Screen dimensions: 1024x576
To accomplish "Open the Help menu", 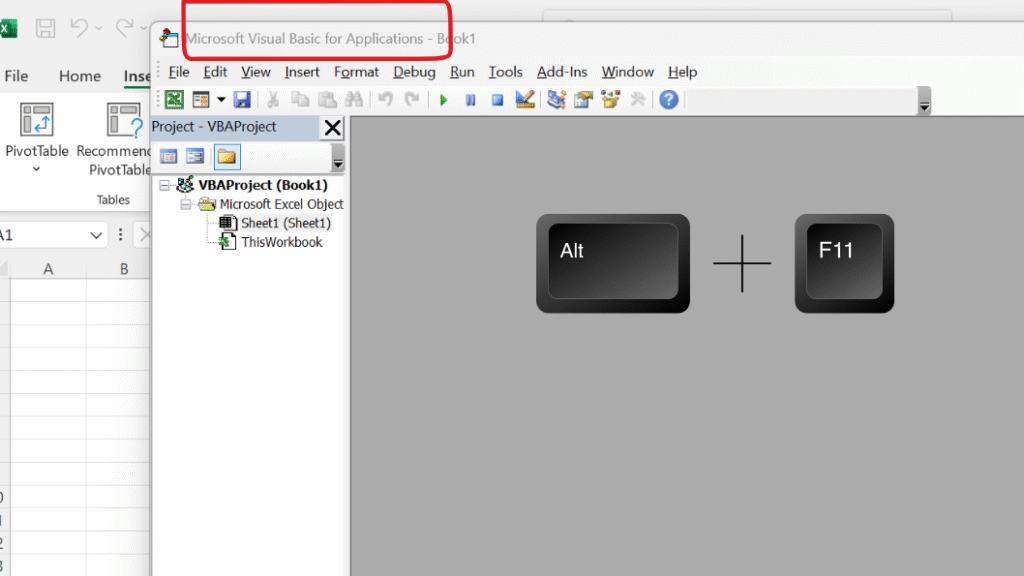I will 682,72.
